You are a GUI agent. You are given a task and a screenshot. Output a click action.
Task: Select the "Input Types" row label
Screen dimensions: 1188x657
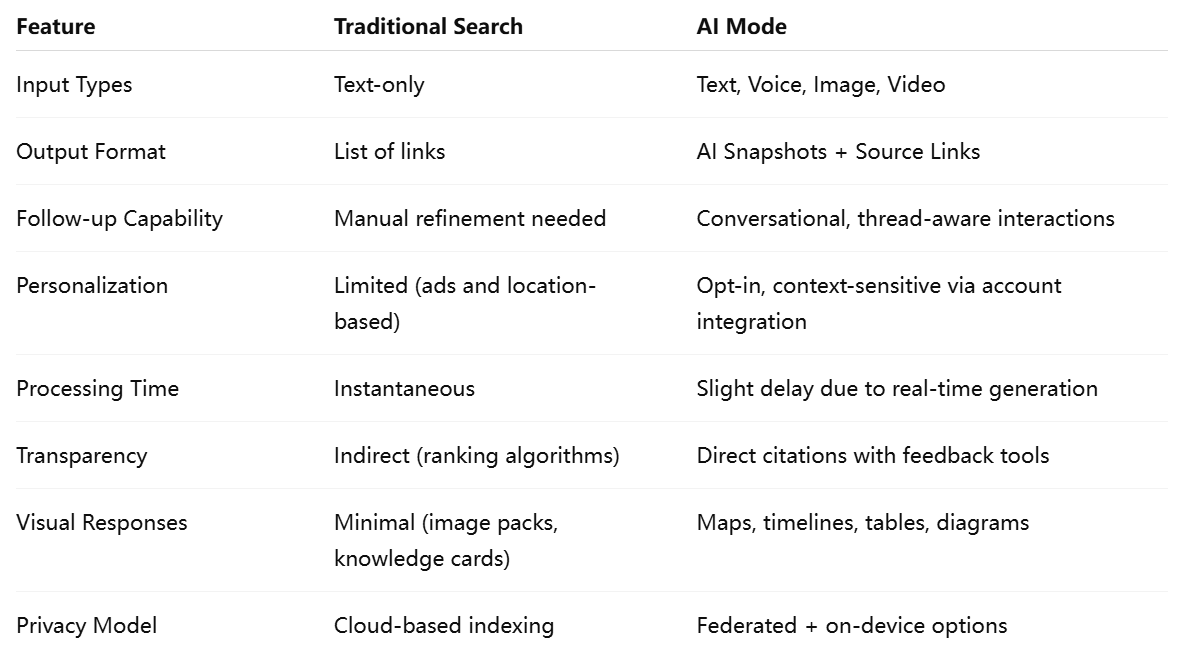pos(74,85)
